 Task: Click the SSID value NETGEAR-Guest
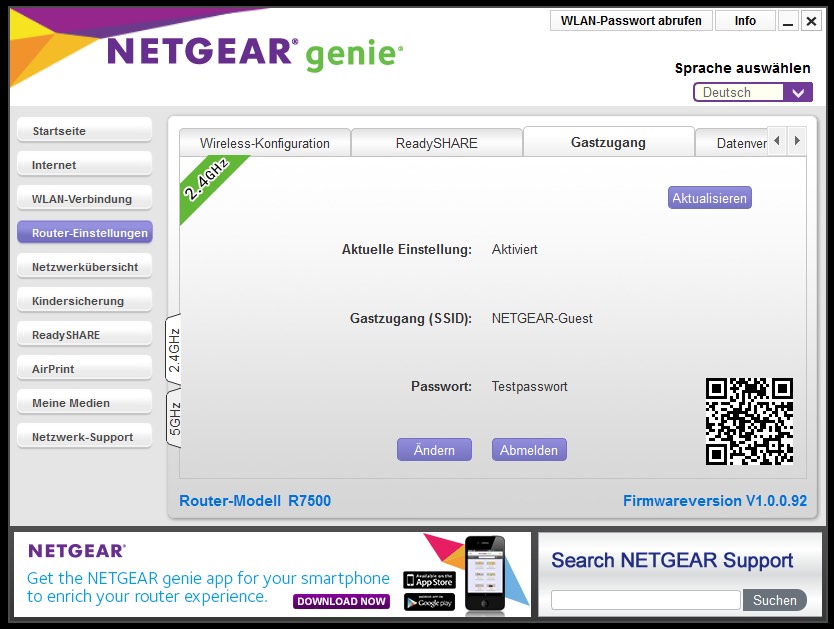(542, 318)
